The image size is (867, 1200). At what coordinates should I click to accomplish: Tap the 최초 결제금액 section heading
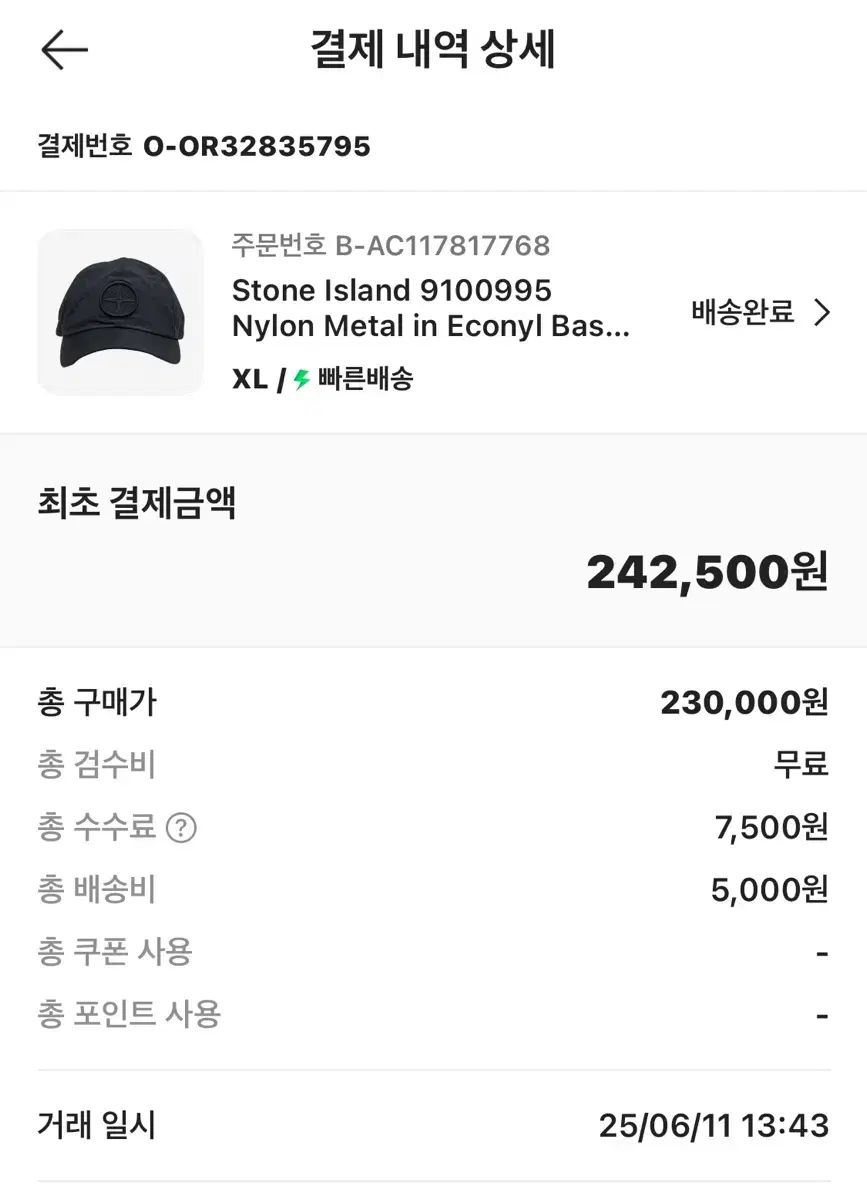[136, 503]
